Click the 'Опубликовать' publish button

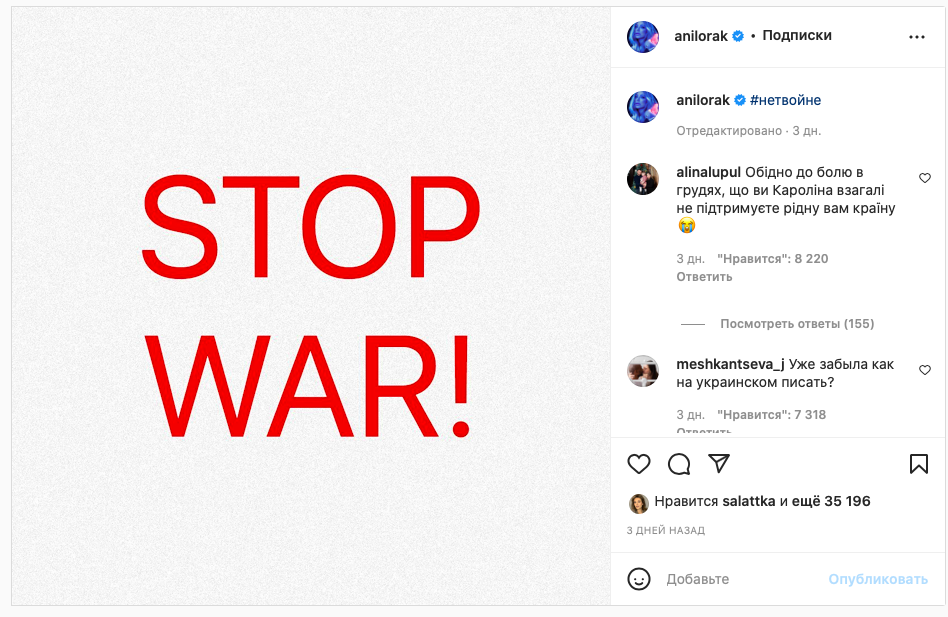878,579
